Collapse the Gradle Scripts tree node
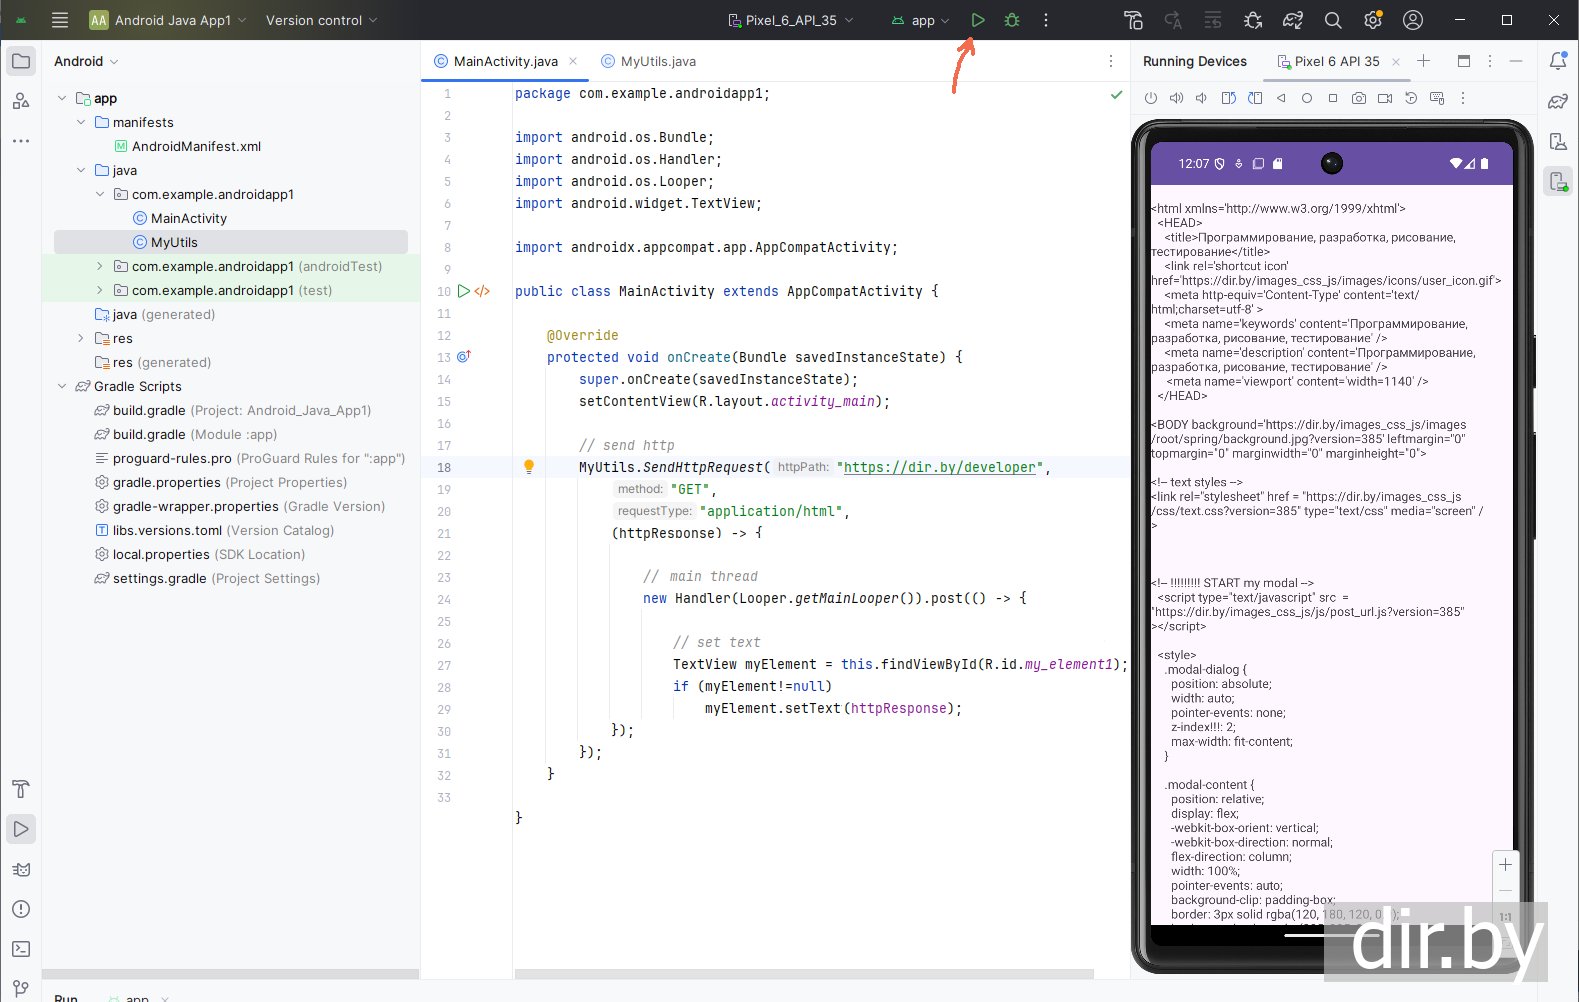Image resolution: width=1579 pixels, height=1002 pixels. point(62,386)
